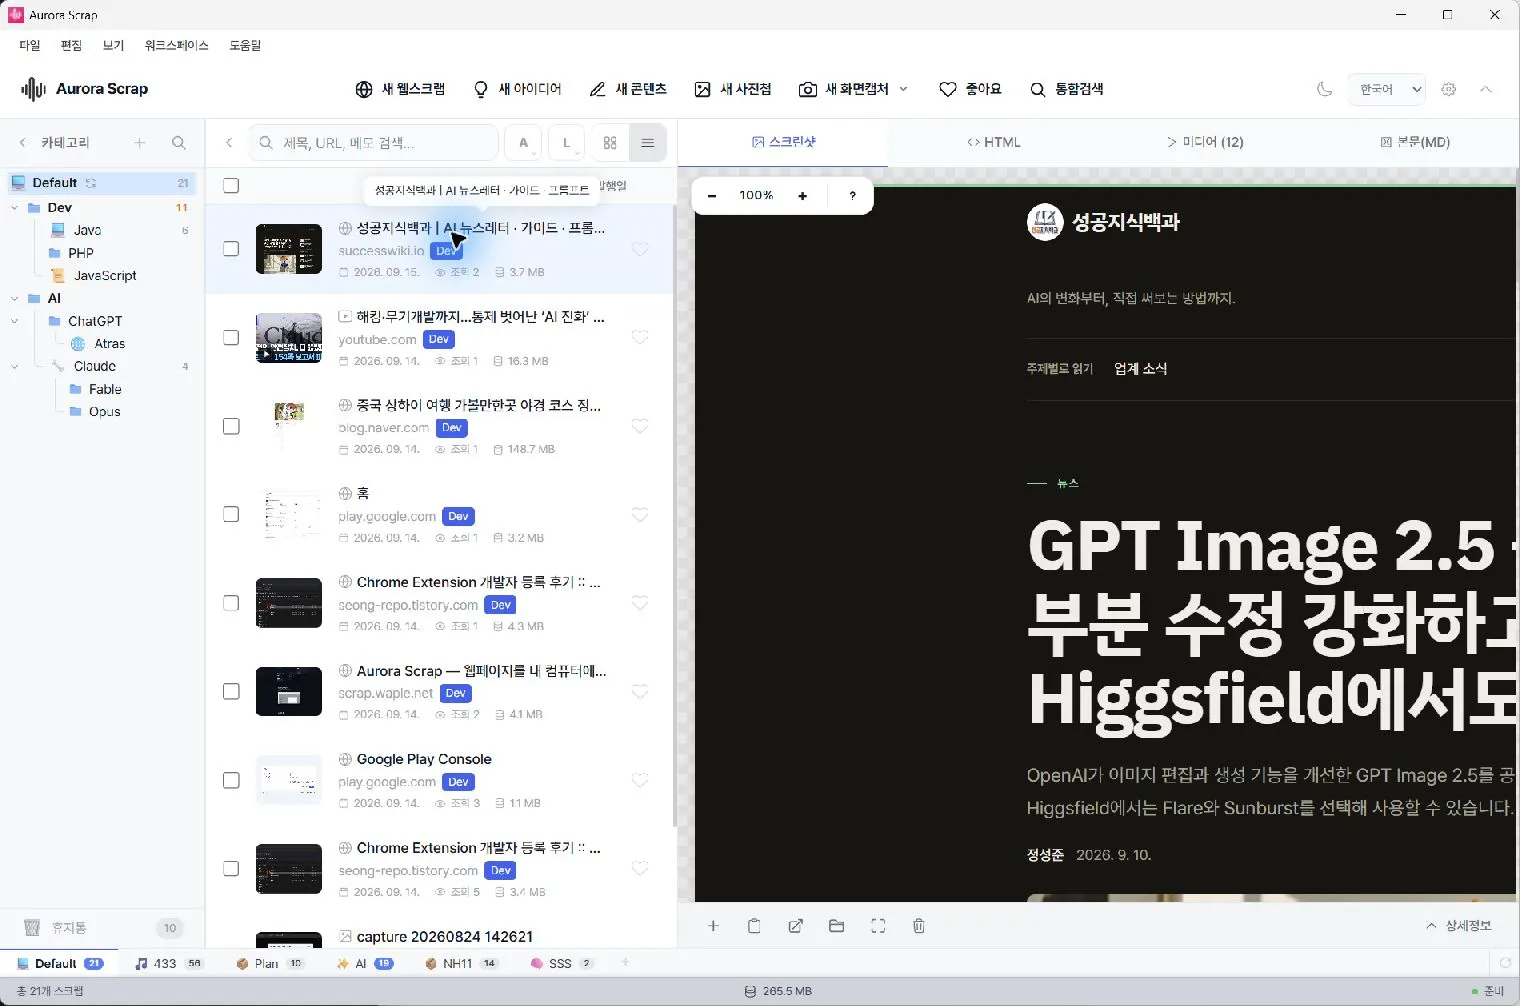The width and height of the screenshot is (1520, 1006).
Task: Switch to the 스크린샷 tab
Action: 783,142
